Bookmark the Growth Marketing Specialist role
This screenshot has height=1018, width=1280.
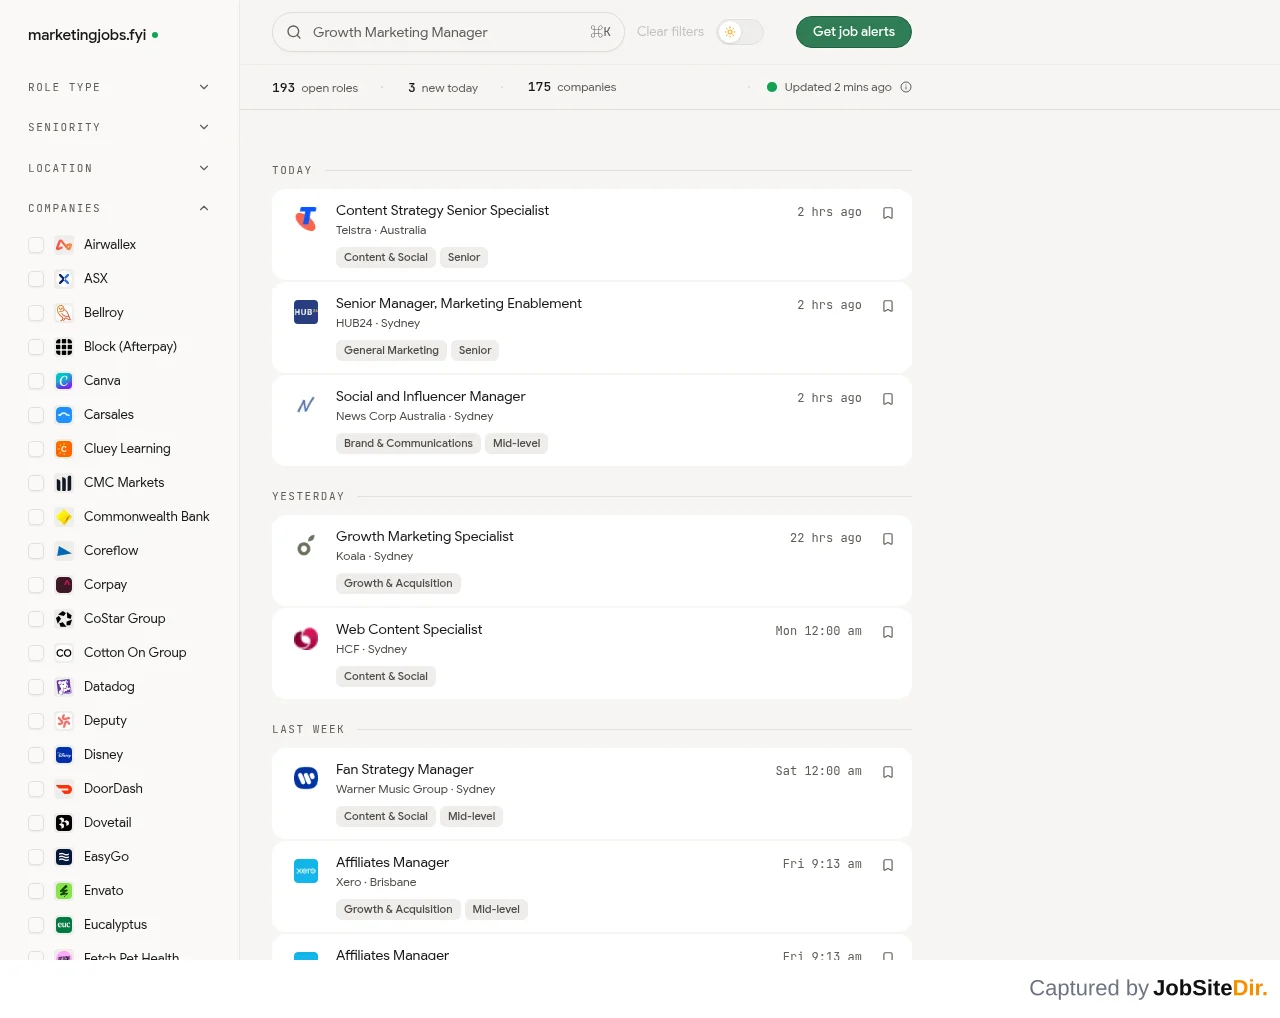[888, 539]
